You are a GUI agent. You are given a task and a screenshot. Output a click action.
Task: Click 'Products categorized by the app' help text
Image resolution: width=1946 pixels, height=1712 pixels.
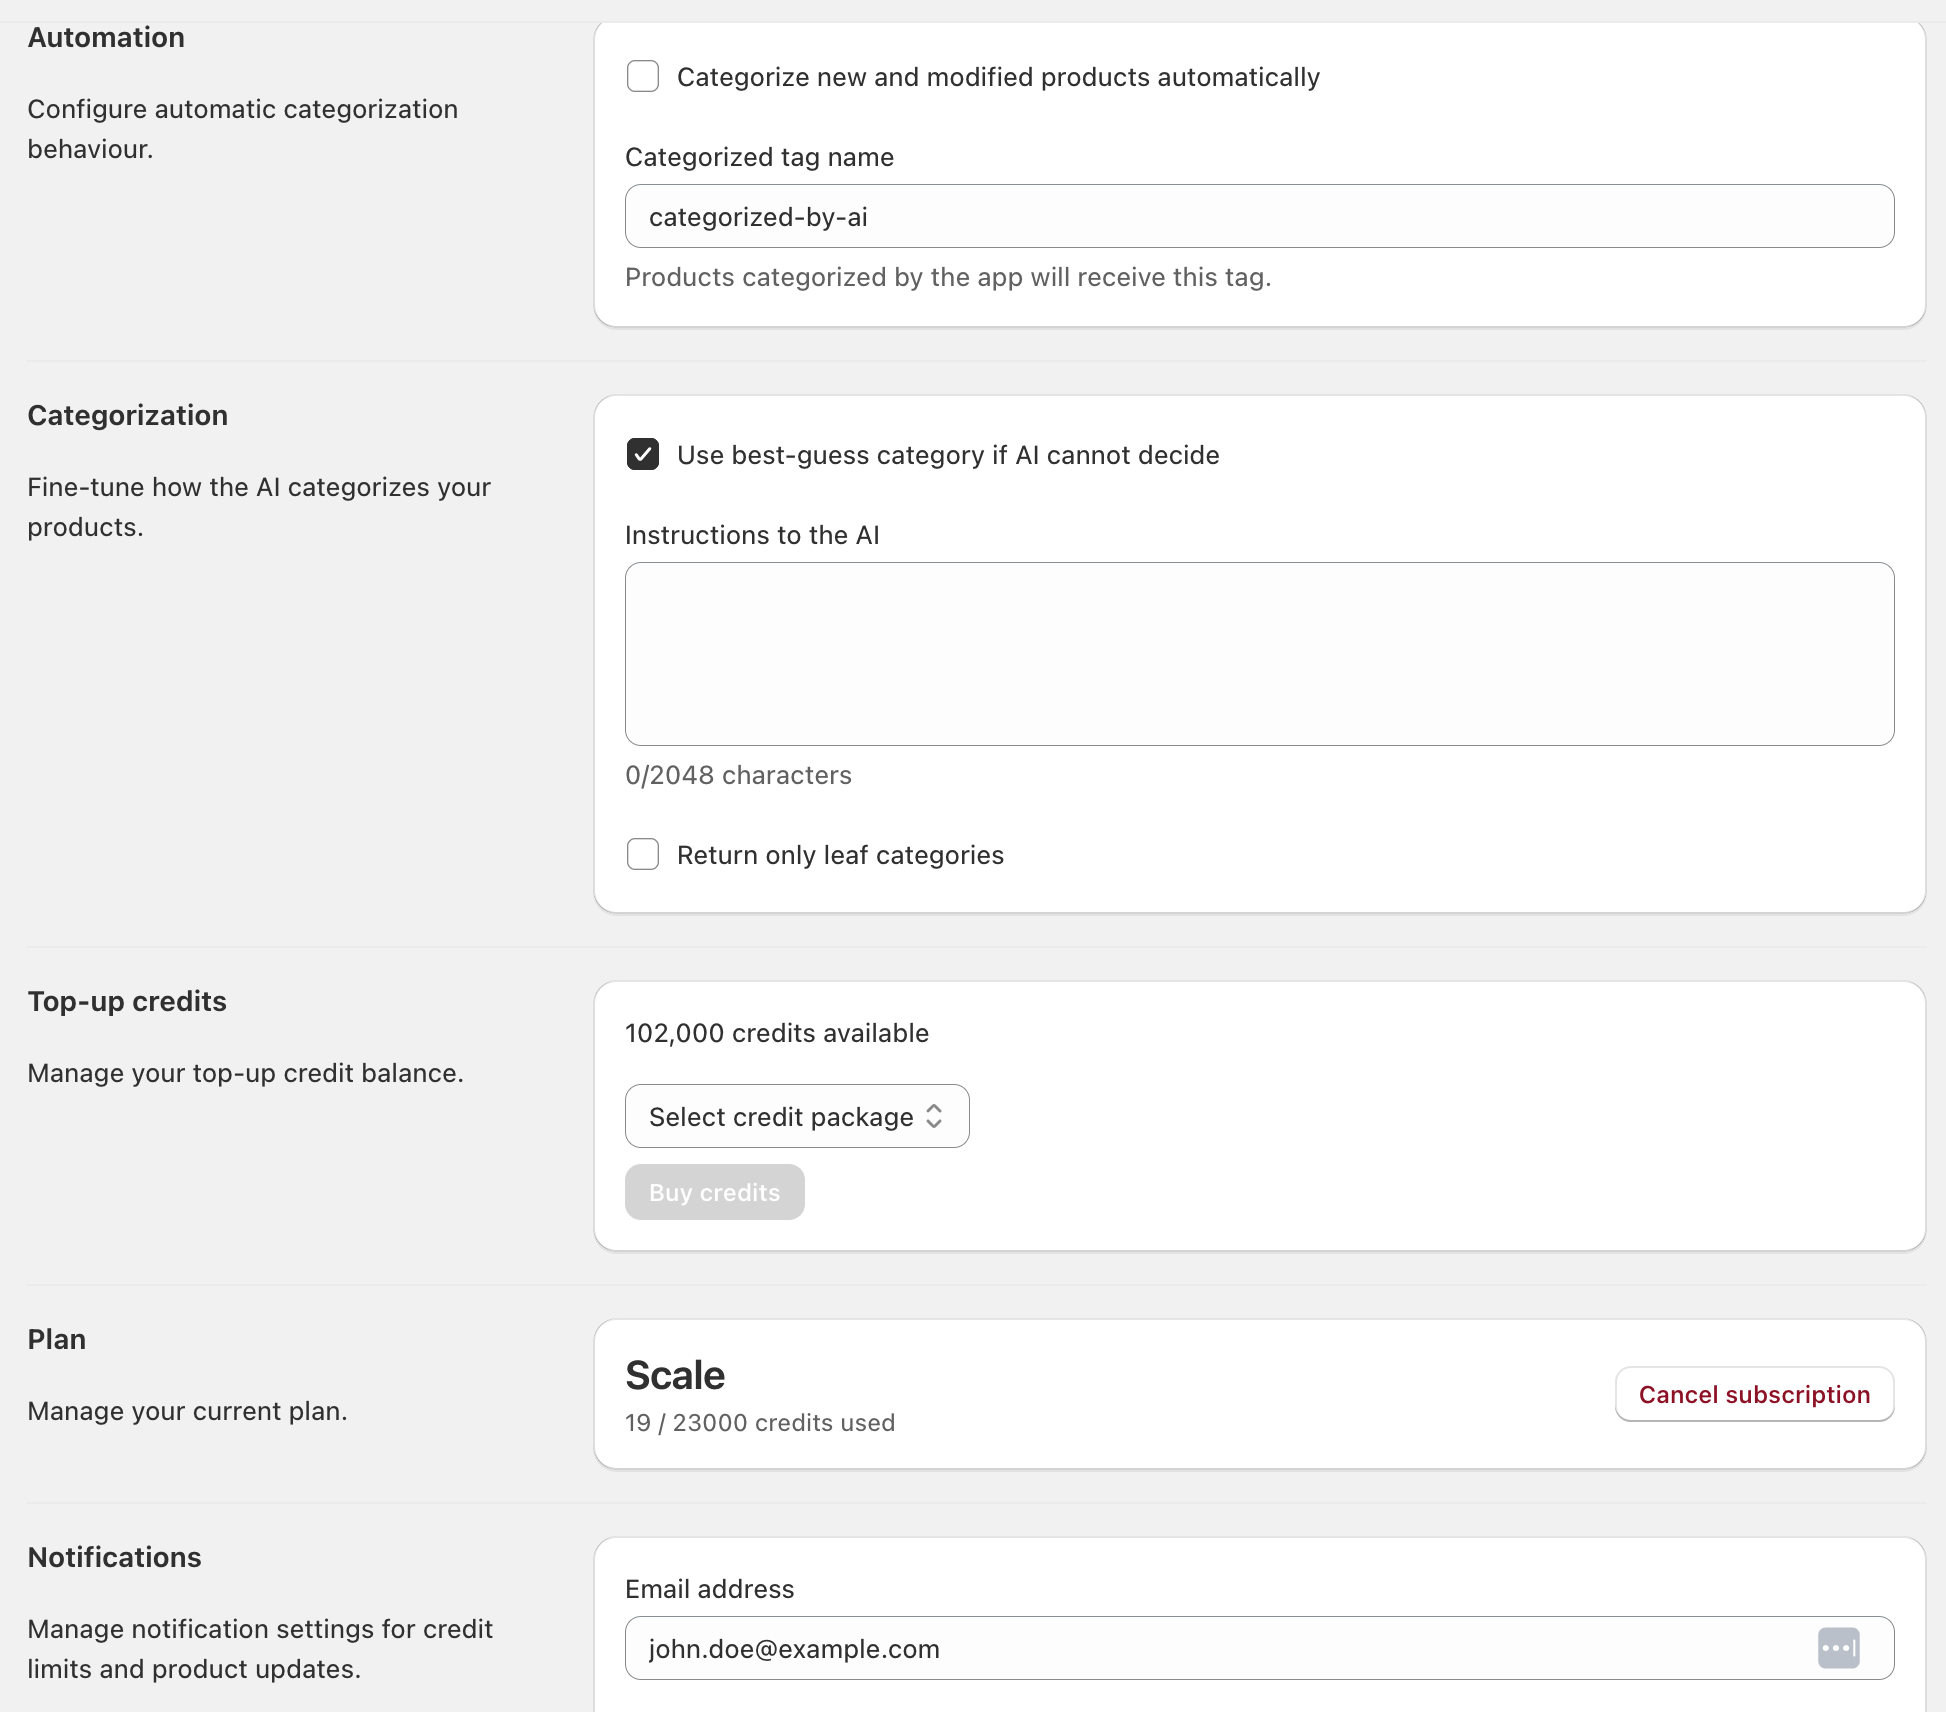[x=948, y=277]
